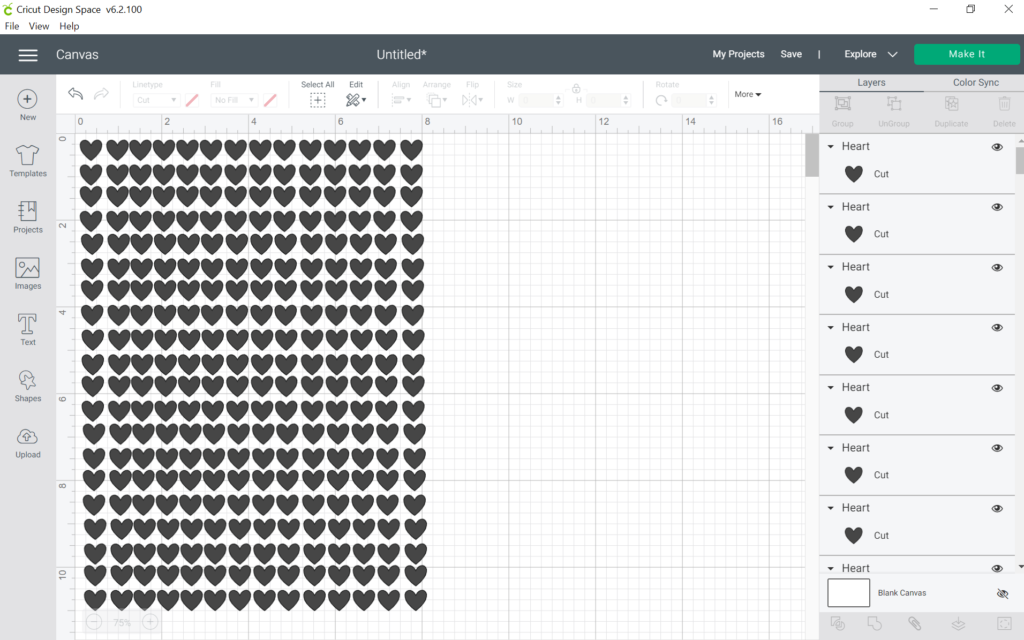This screenshot has height=640, width=1024.
Task: Click the Upload icon
Action: (x=28, y=437)
